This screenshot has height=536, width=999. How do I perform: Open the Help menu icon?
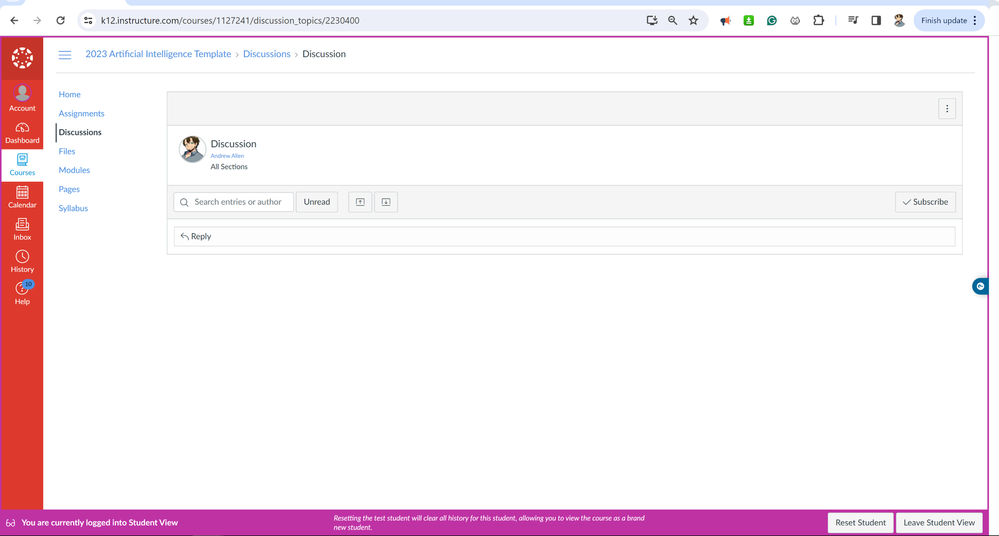coord(22,292)
